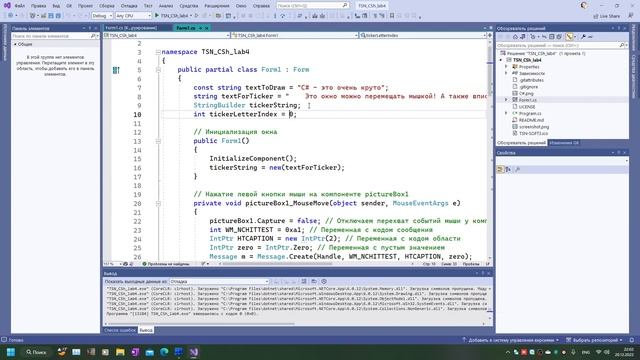Click Выбрать репозиторий in status bar

point(594,340)
